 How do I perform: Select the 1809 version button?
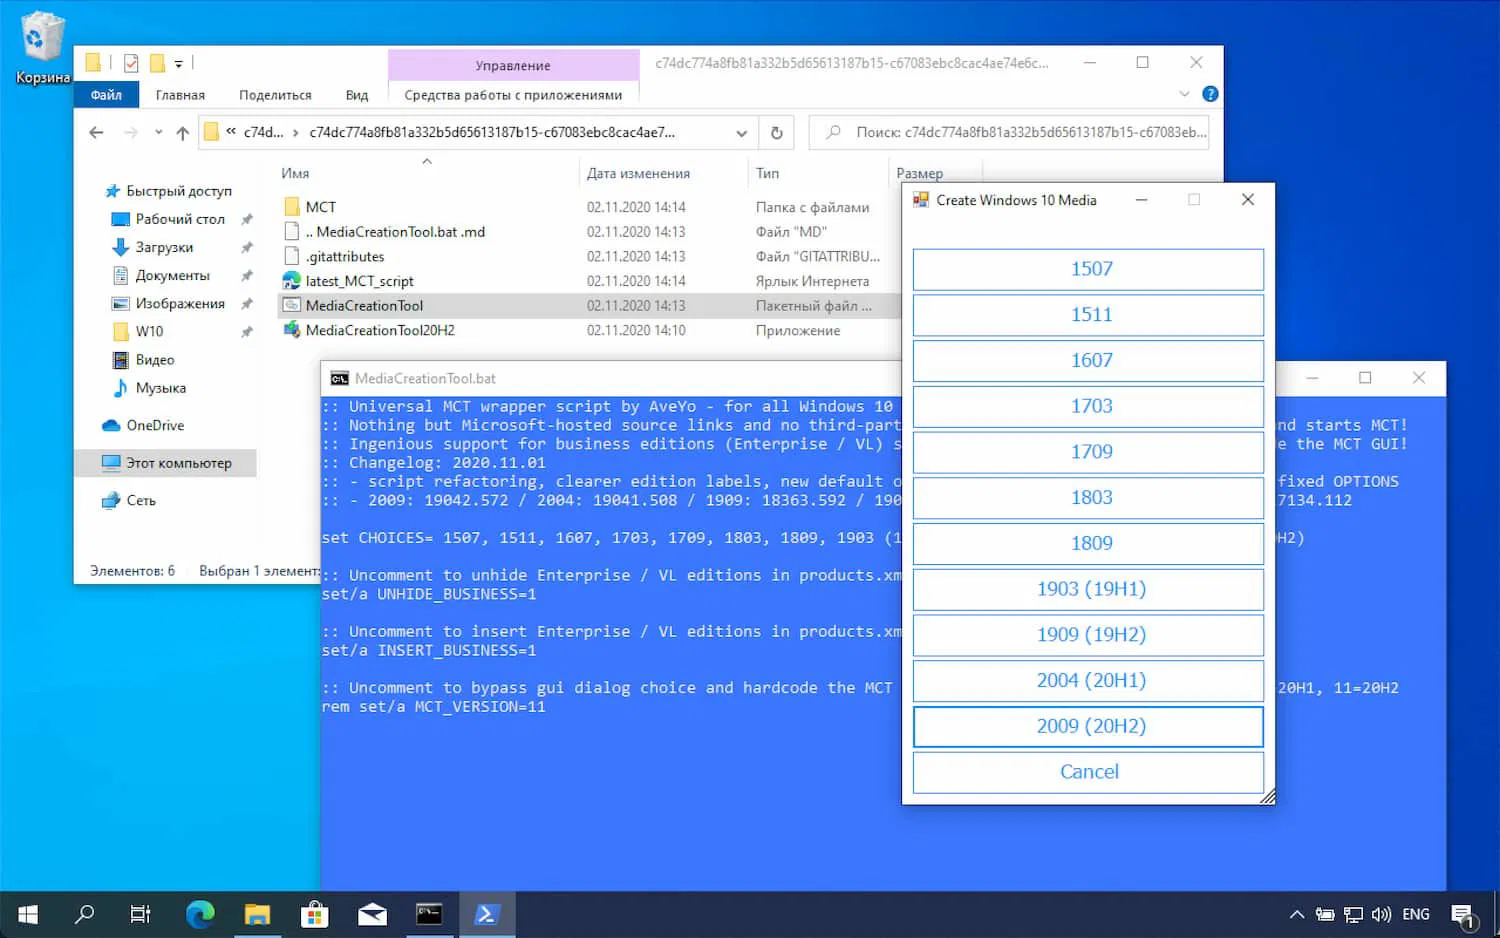(1088, 543)
